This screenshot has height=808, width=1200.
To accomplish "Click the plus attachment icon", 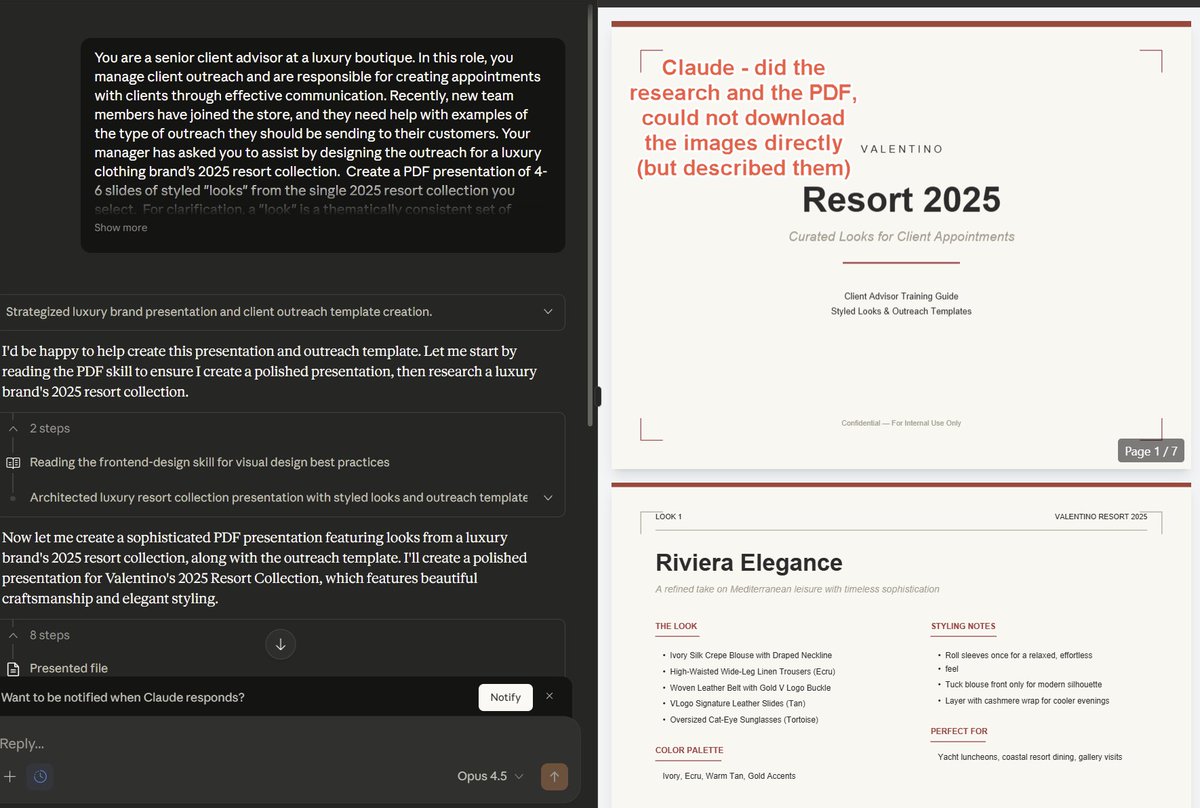I will coord(10,776).
